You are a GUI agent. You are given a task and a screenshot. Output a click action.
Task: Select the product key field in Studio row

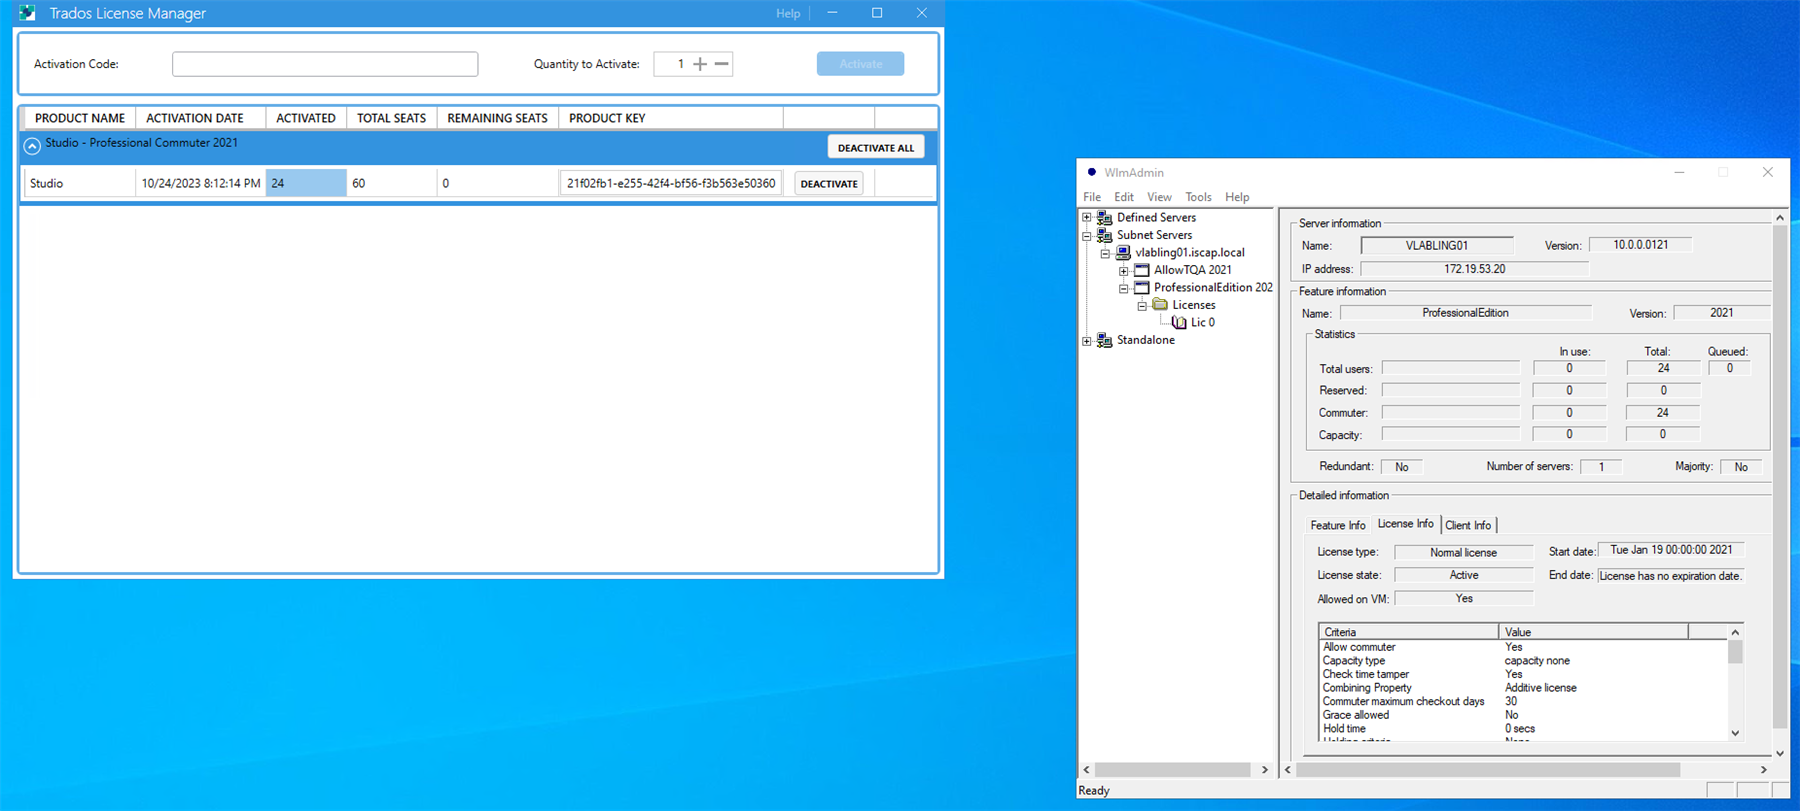(x=671, y=183)
